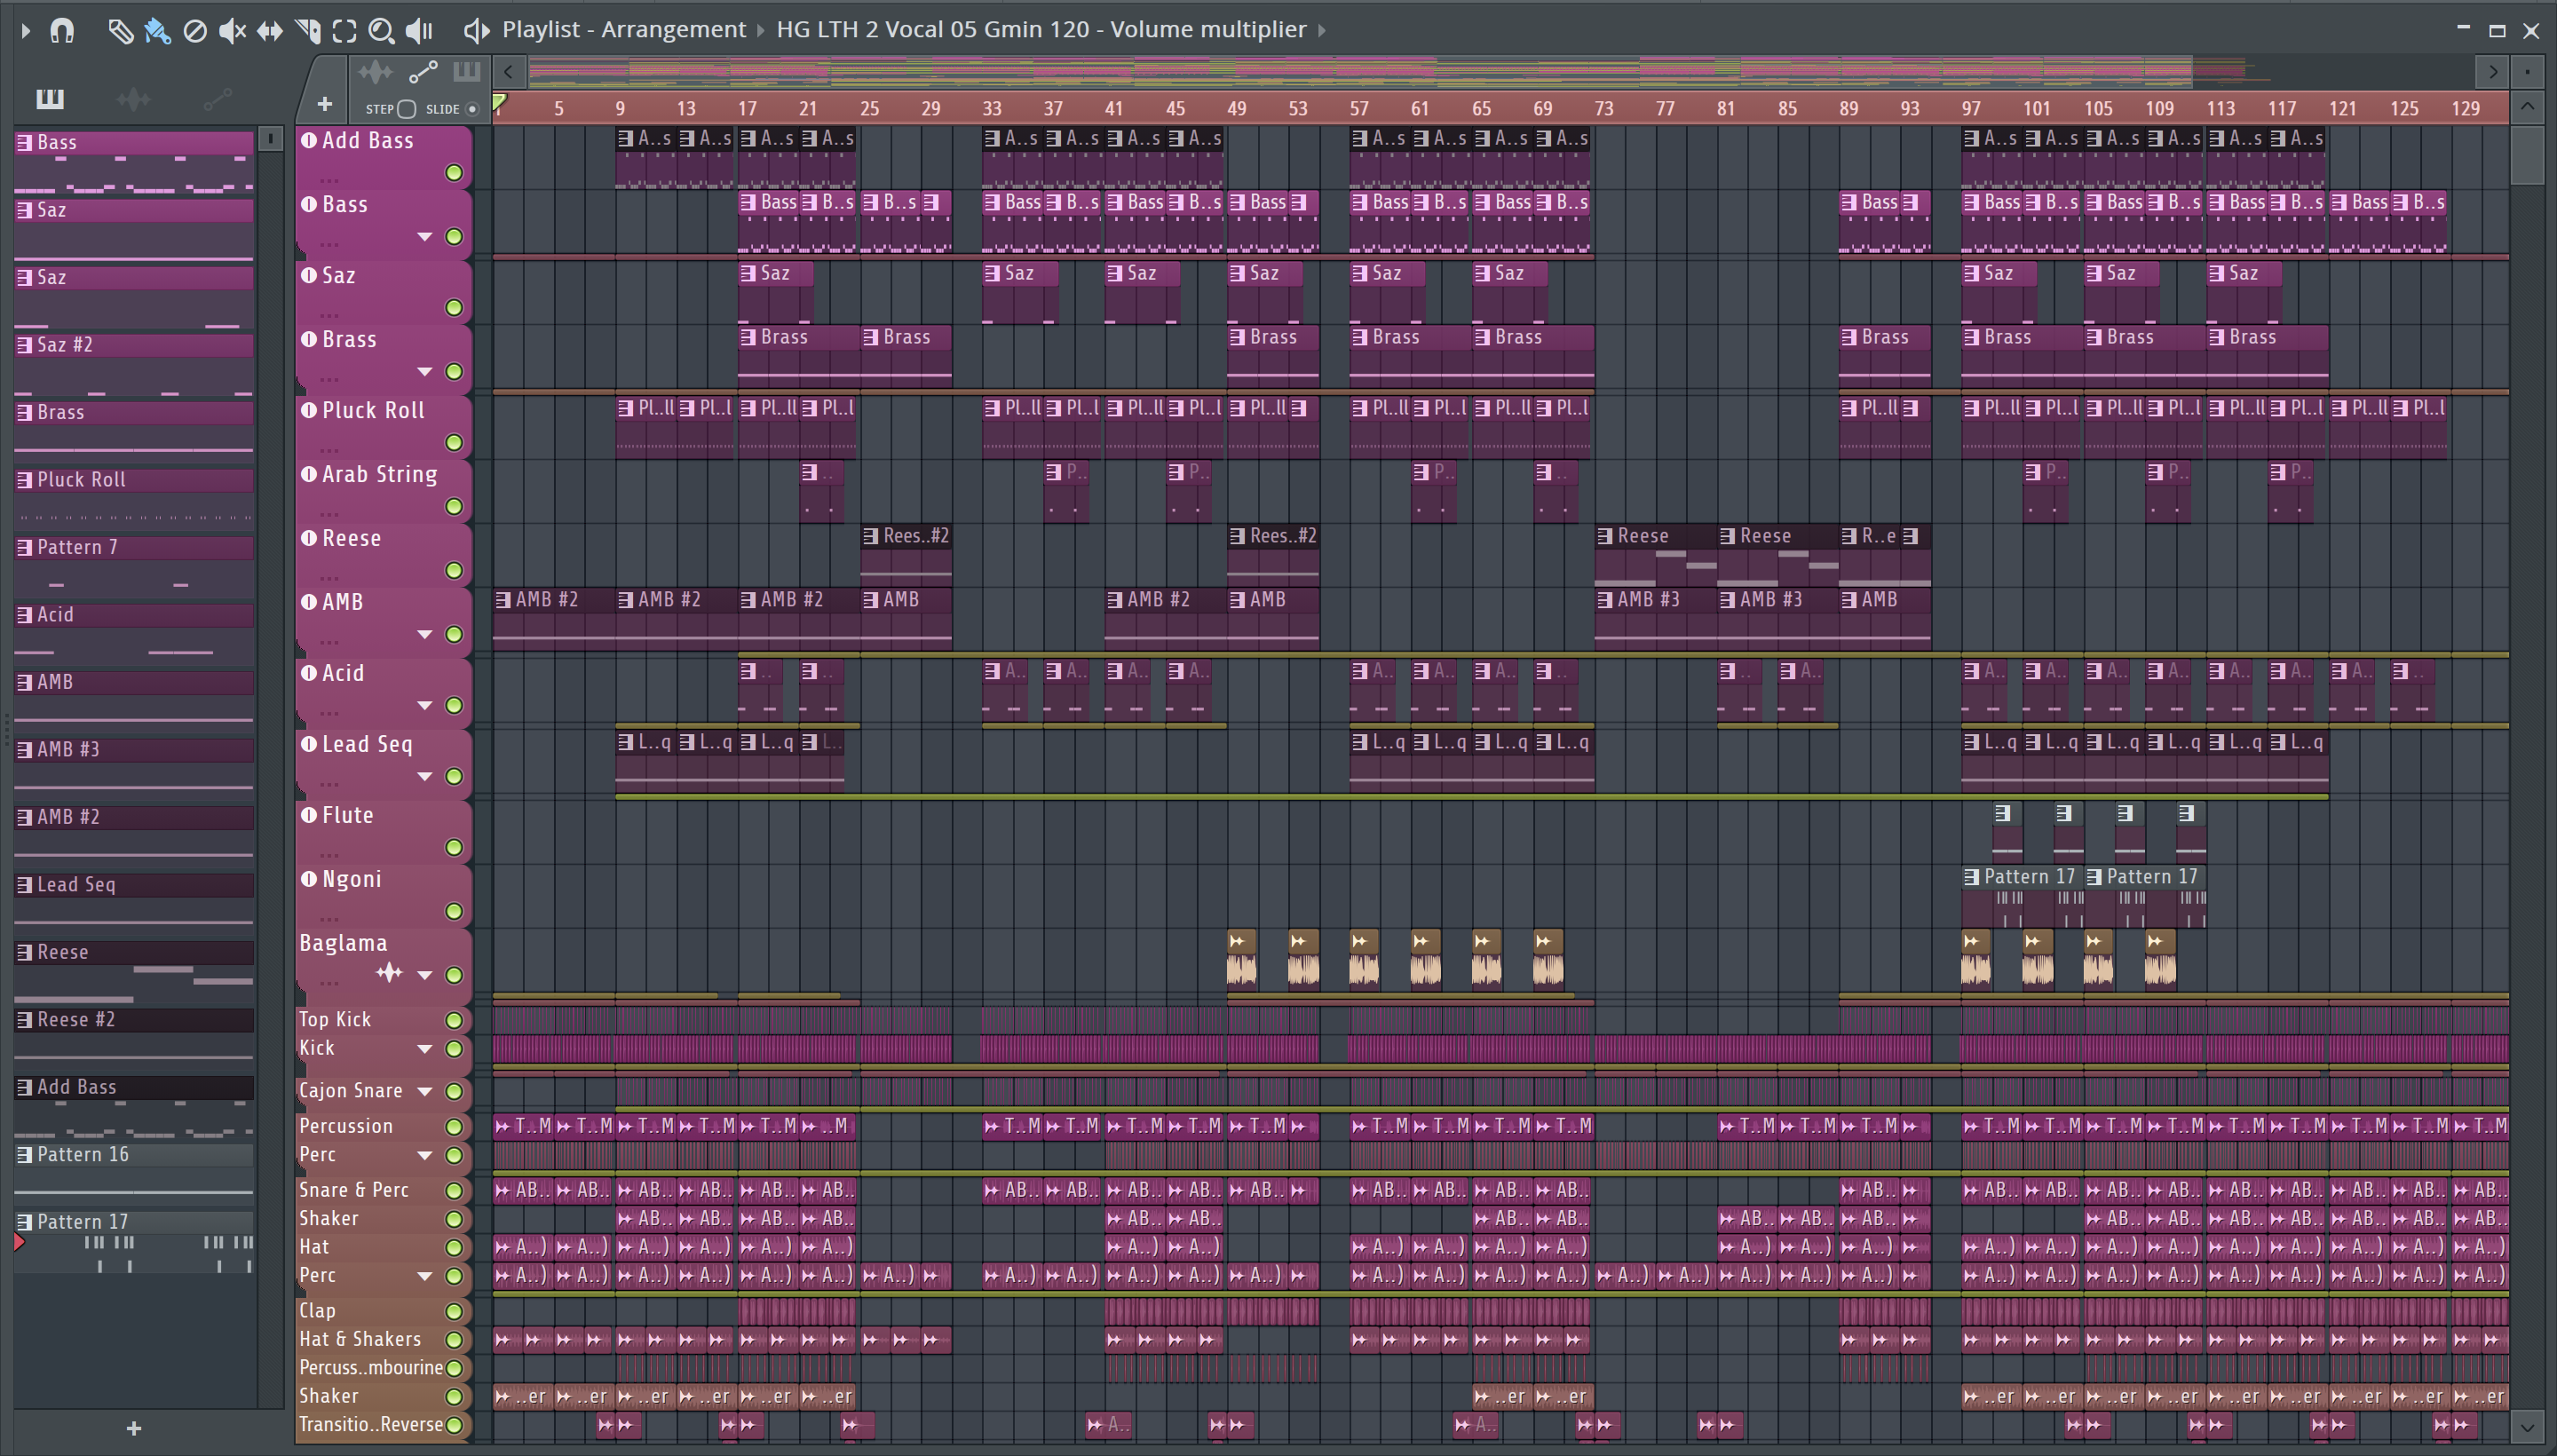
Task: Mute the Clap track
Action: point(454,1311)
